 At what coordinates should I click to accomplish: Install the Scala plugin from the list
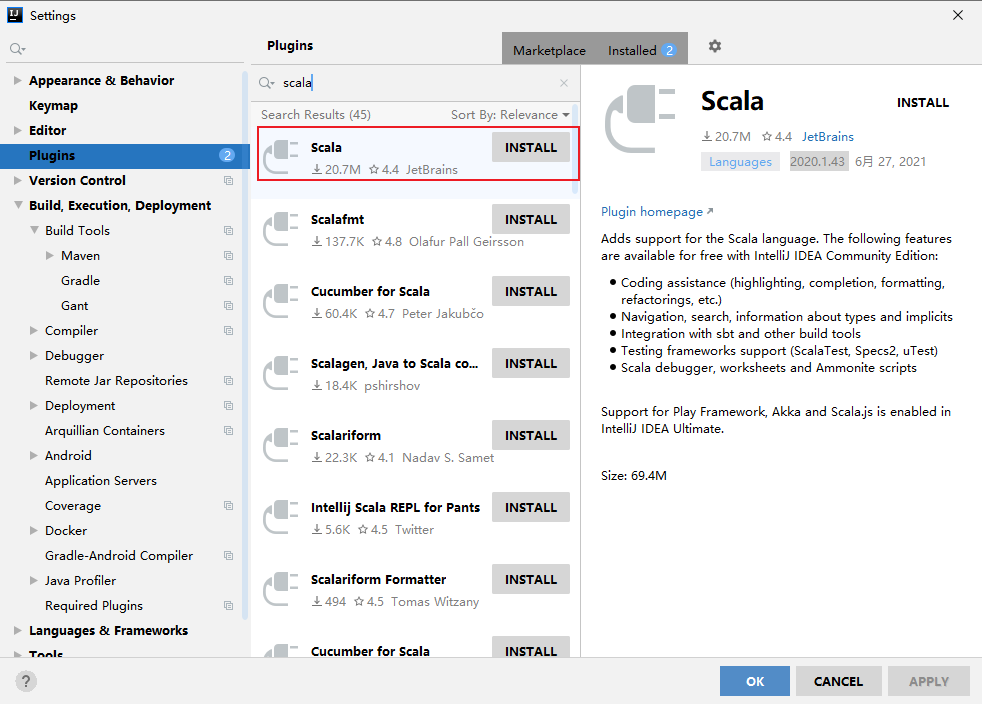[530, 147]
